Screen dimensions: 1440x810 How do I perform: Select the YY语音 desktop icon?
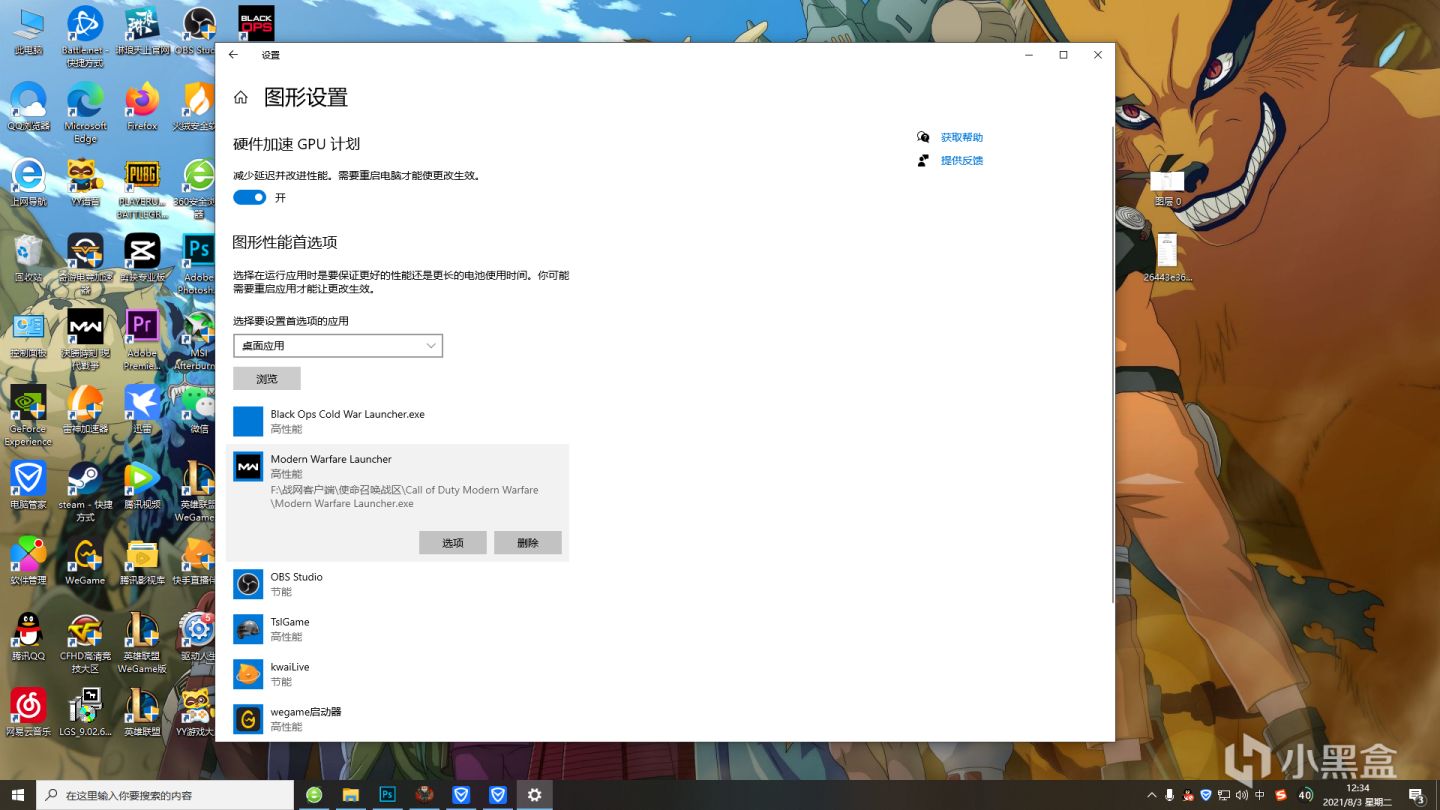(x=85, y=183)
